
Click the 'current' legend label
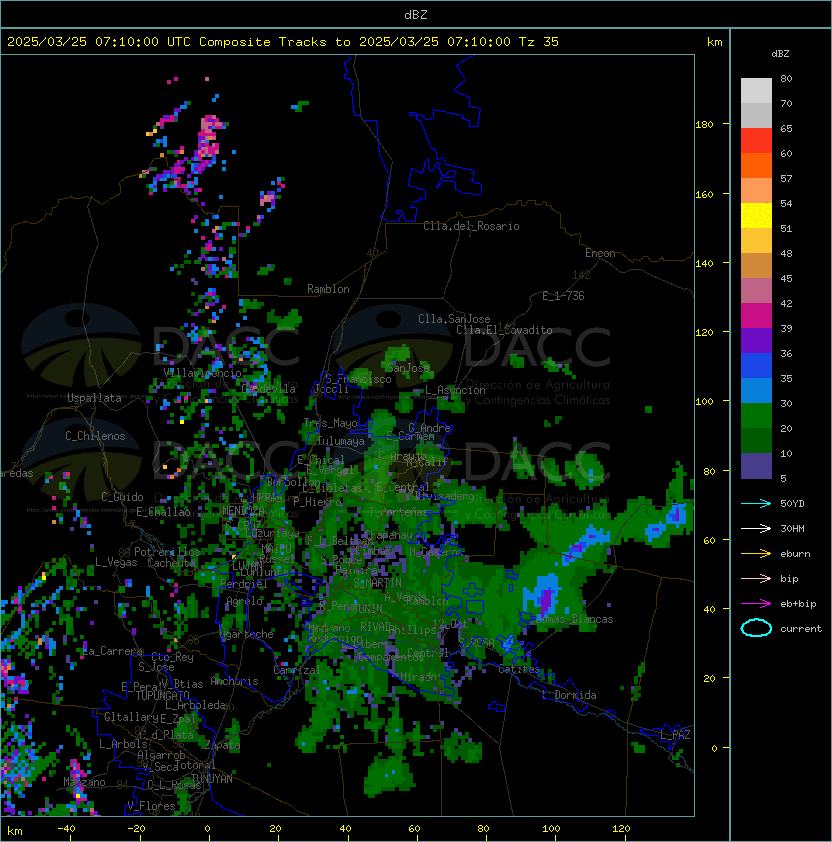[801, 629]
